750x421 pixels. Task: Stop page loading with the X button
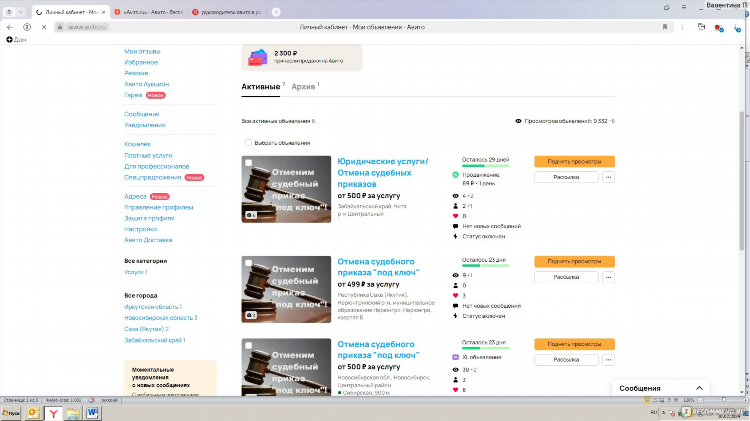click(x=44, y=27)
